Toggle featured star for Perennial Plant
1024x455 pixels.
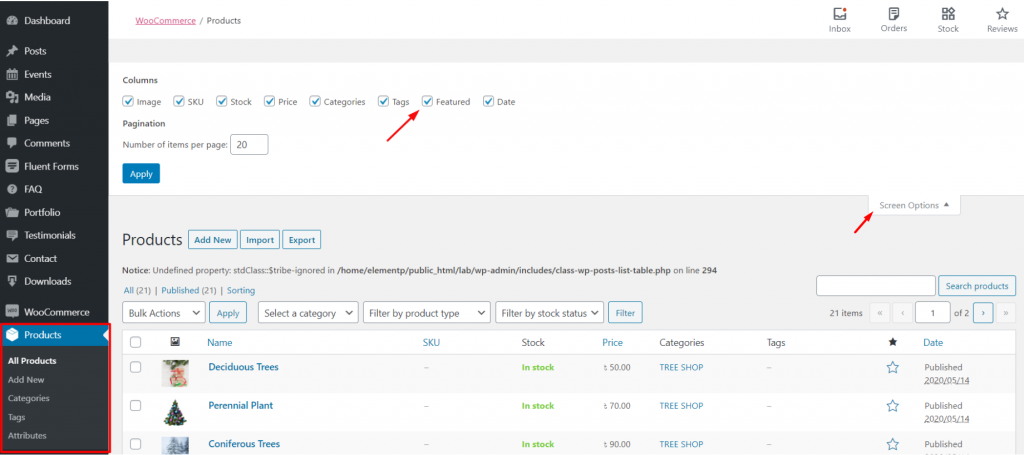892,406
